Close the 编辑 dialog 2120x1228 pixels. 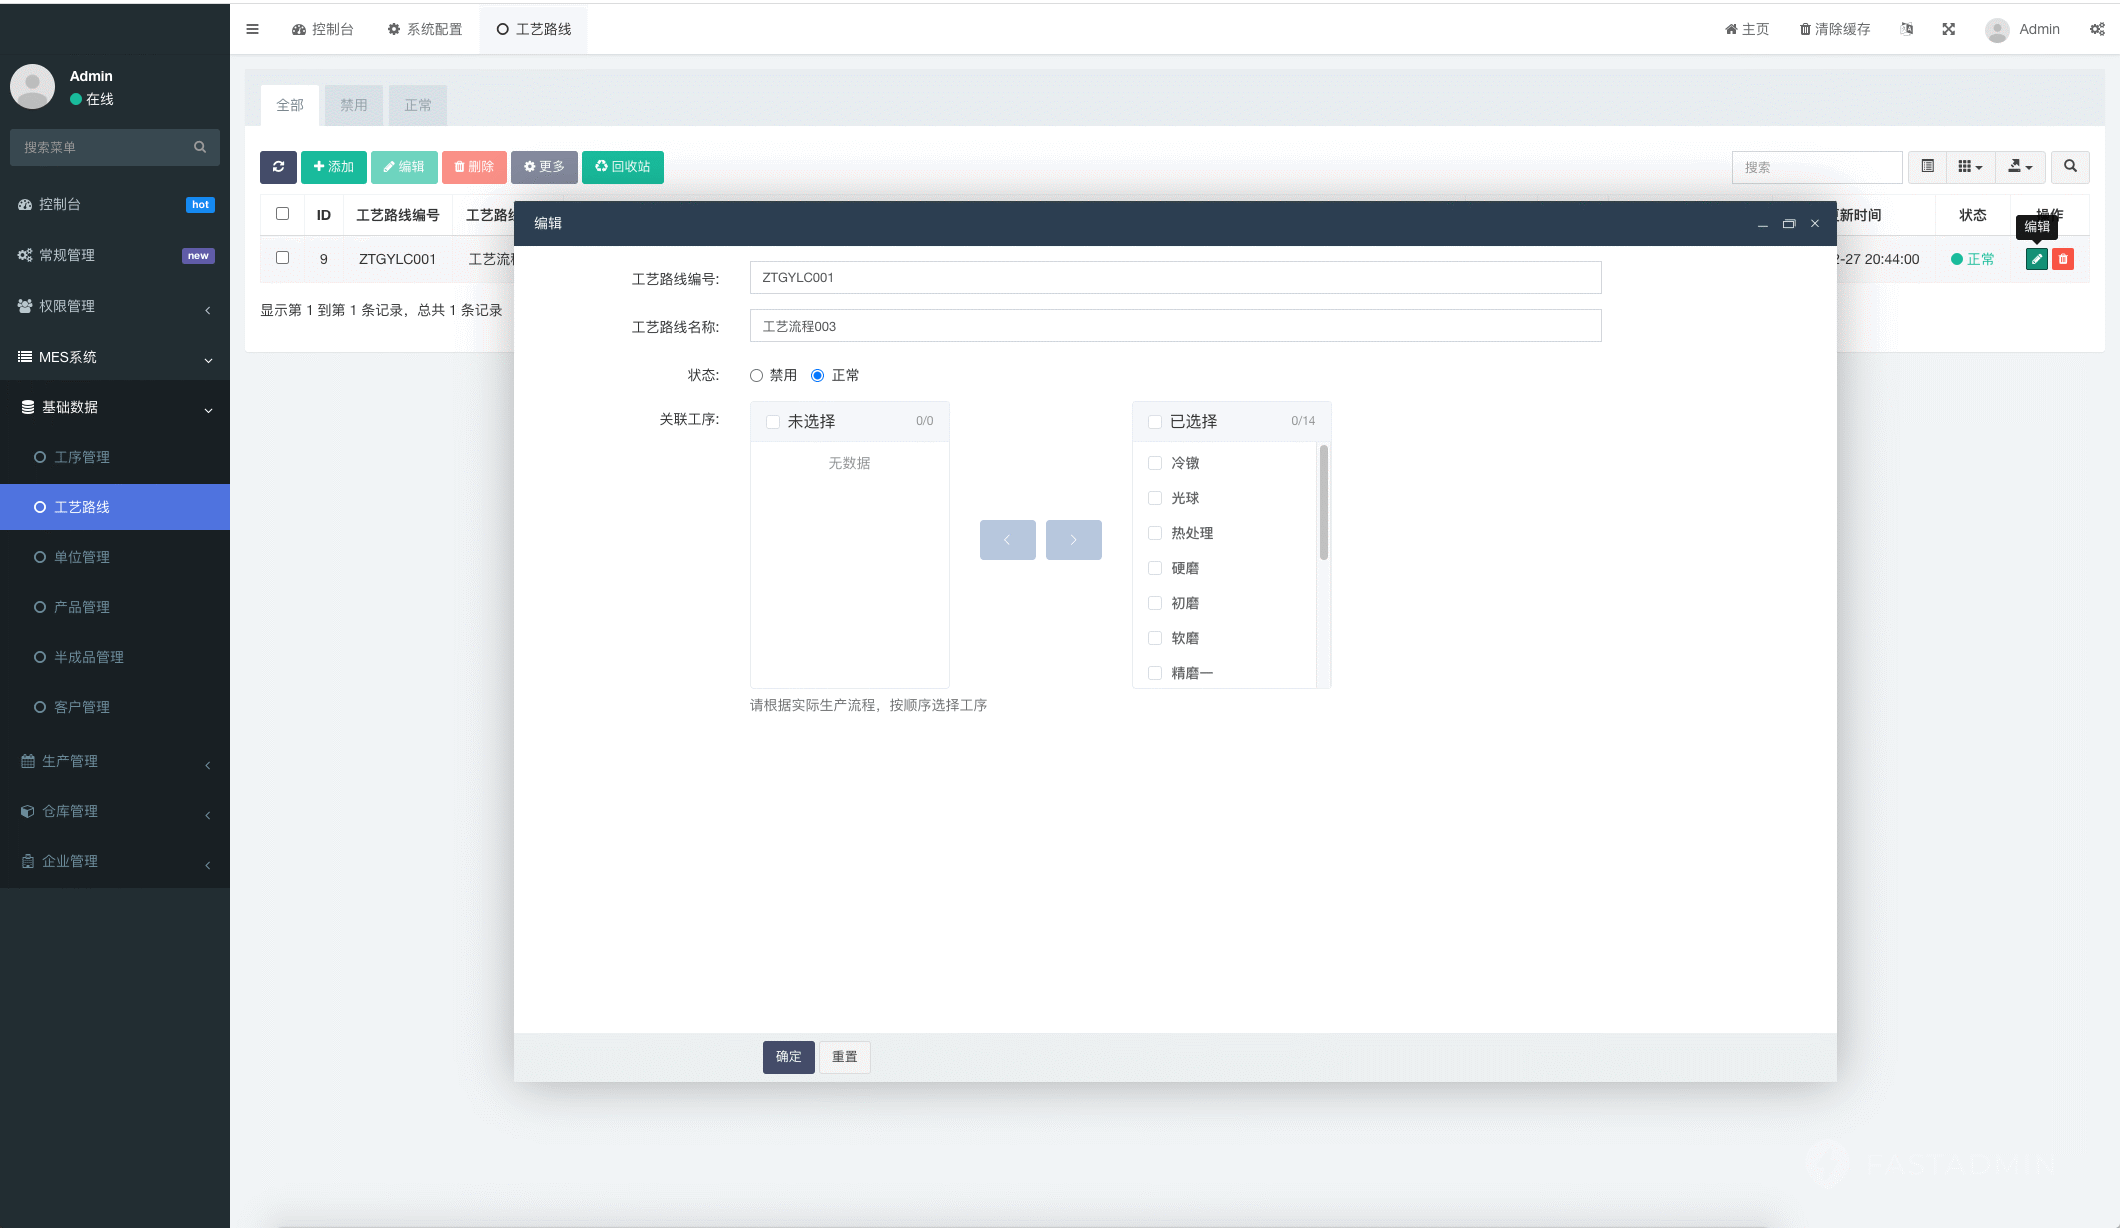point(1815,224)
